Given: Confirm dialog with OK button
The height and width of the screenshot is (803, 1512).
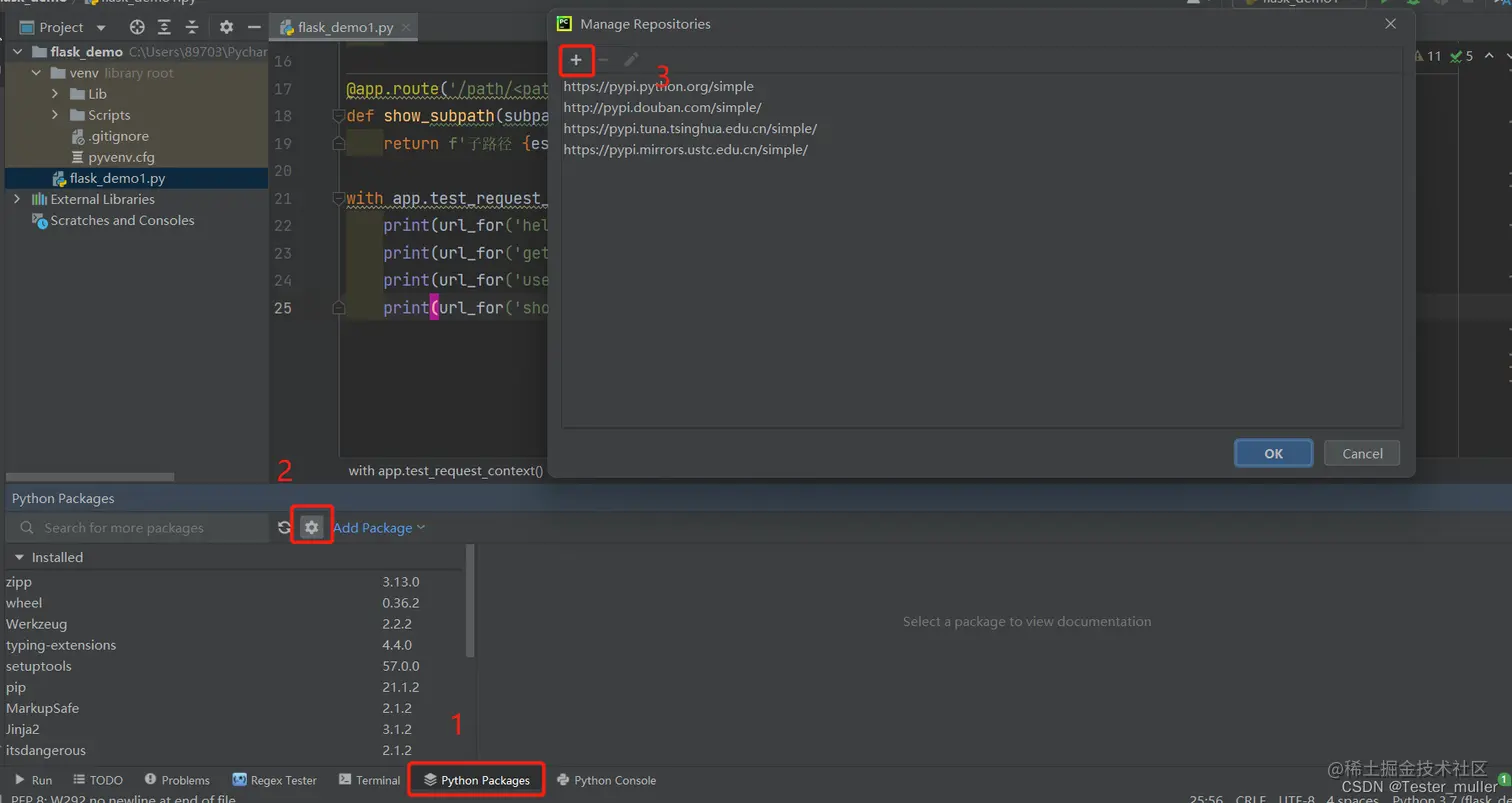Looking at the screenshot, I should (x=1273, y=453).
